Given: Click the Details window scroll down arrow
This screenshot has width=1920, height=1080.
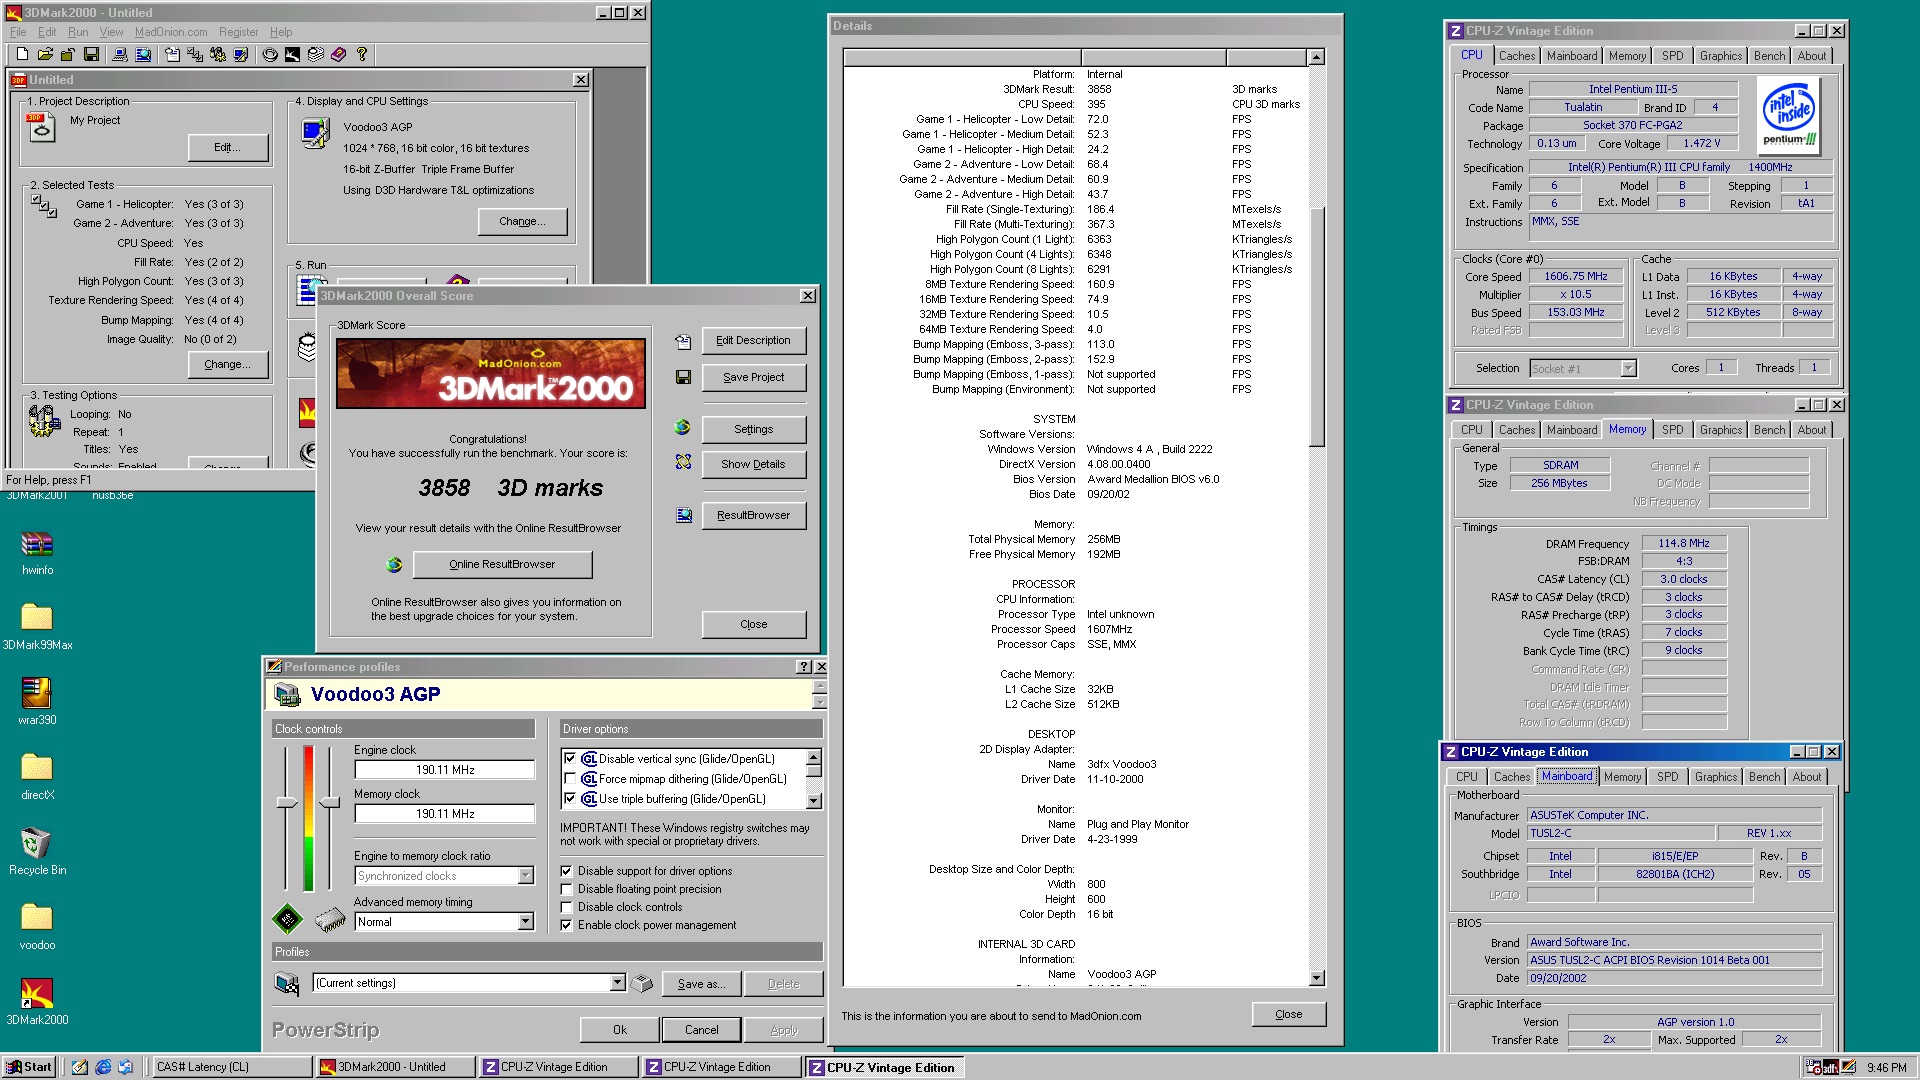Looking at the screenshot, I should 1317,978.
